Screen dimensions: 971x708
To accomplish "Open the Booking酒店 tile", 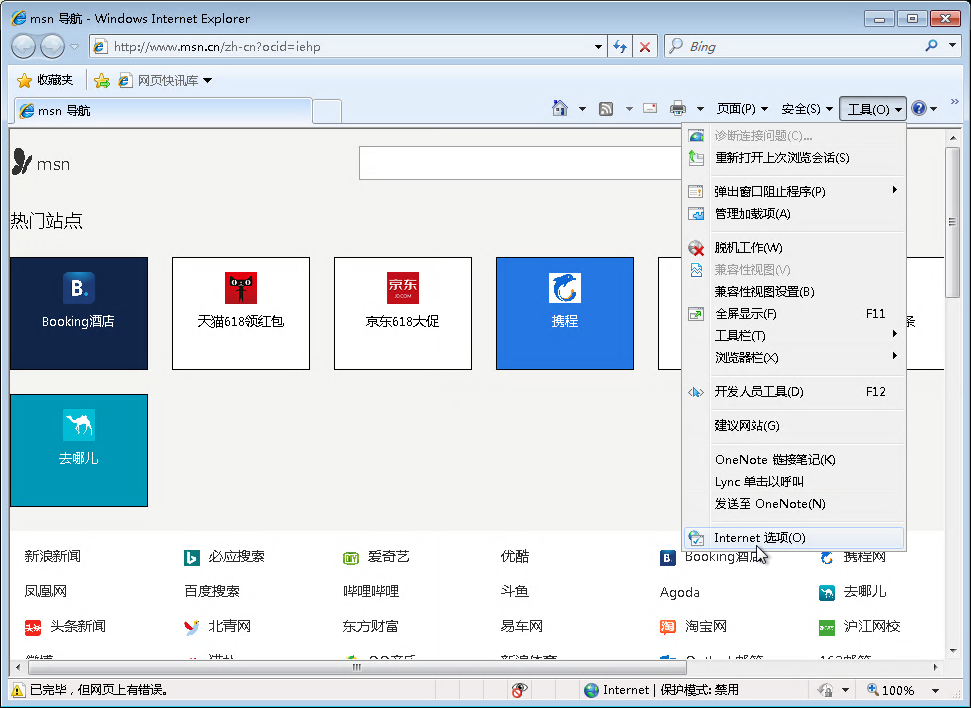I will coord(79,313).
